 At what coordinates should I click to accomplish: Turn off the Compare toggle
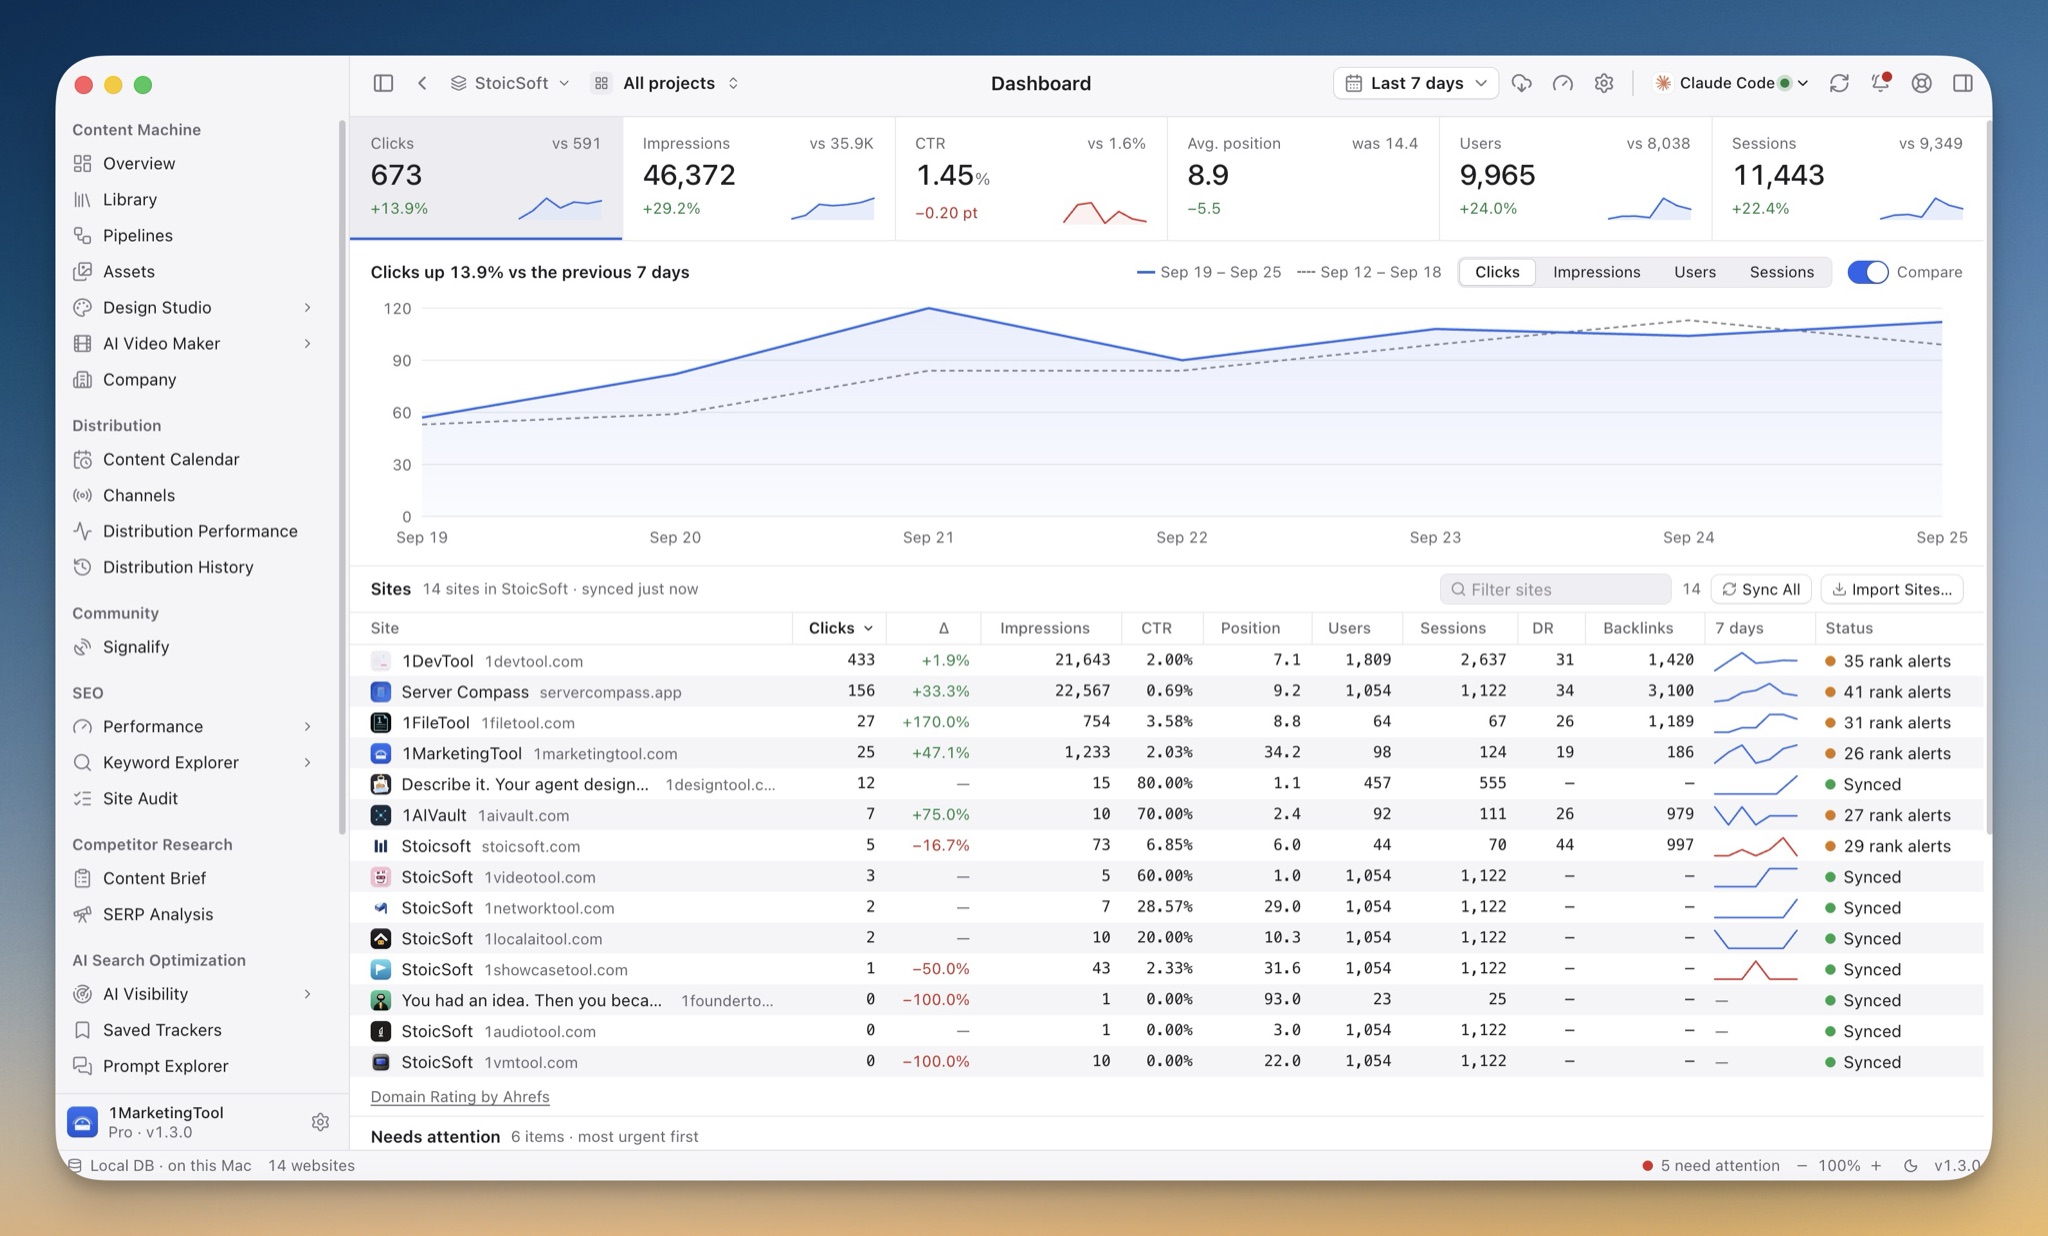1867,272
